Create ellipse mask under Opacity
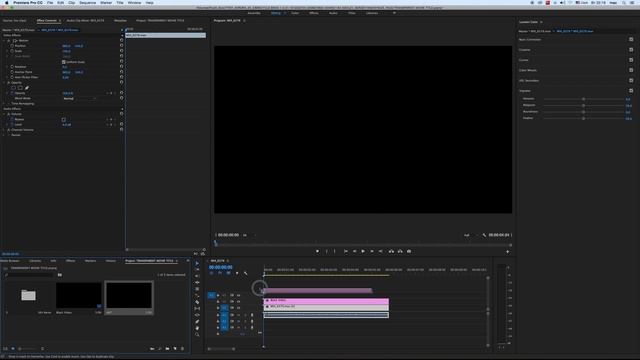 (13, 88)
